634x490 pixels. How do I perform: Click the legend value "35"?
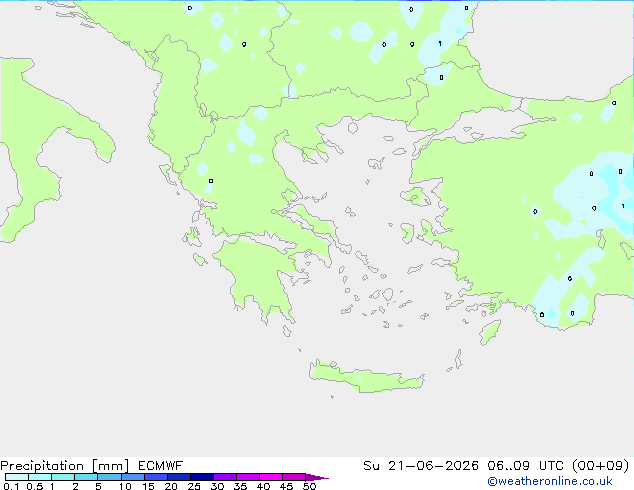click(240, 486)
